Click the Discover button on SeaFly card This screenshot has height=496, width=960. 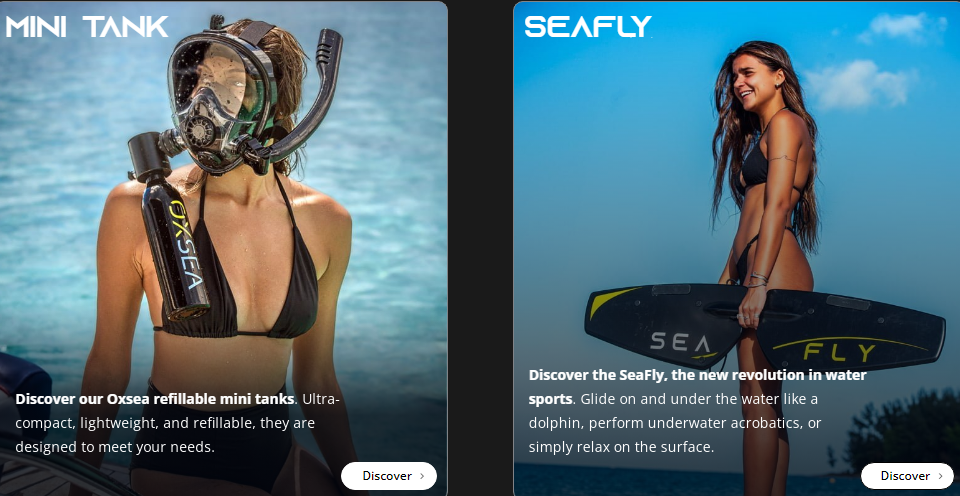coord(907,476)
